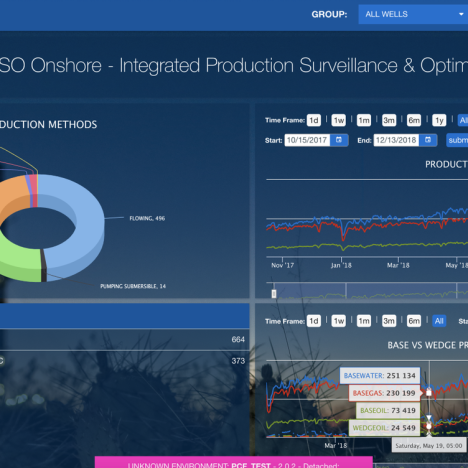This screenshot has width=468, height=468.
Task: Select 1m time frame in production chart
Action: pyautogui.click(x=364, y=120)
